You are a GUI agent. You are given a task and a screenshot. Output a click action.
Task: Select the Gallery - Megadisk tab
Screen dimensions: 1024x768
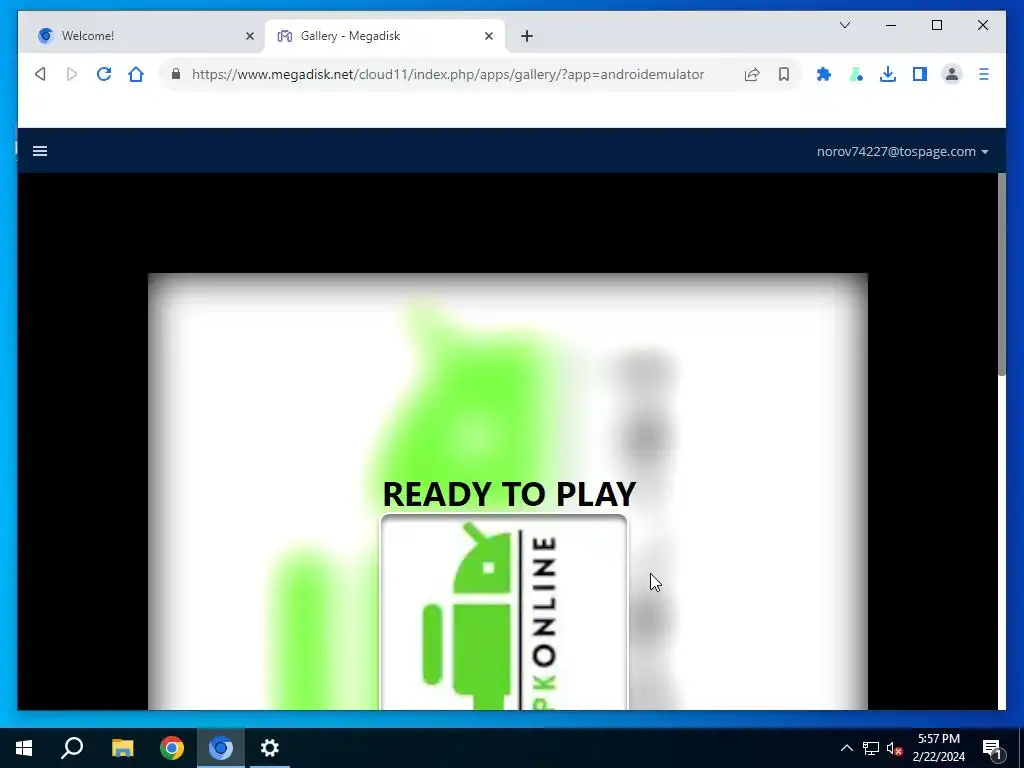[385, 36]
